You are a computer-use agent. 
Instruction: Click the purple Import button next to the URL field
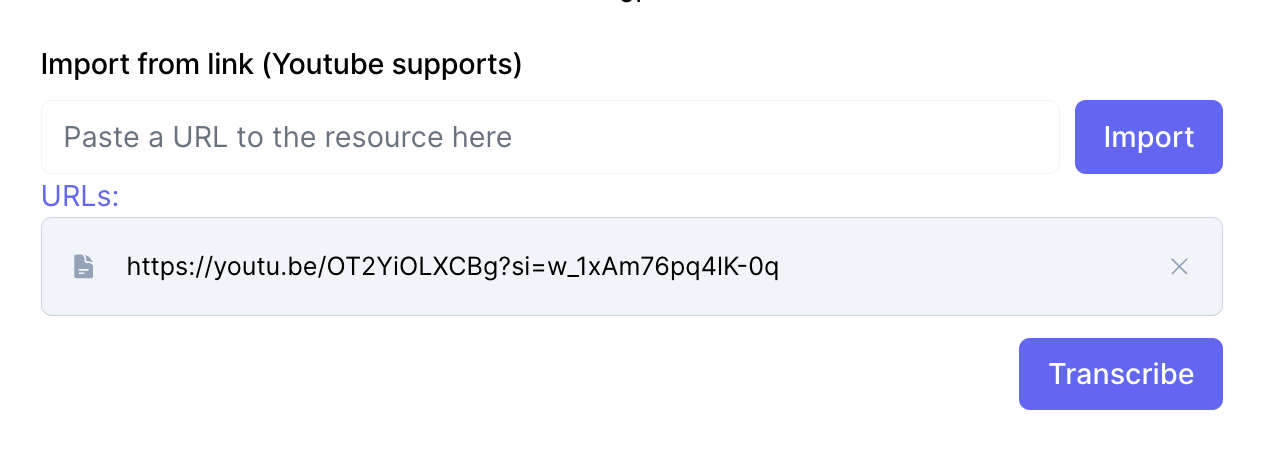(x=1148, y=137)
